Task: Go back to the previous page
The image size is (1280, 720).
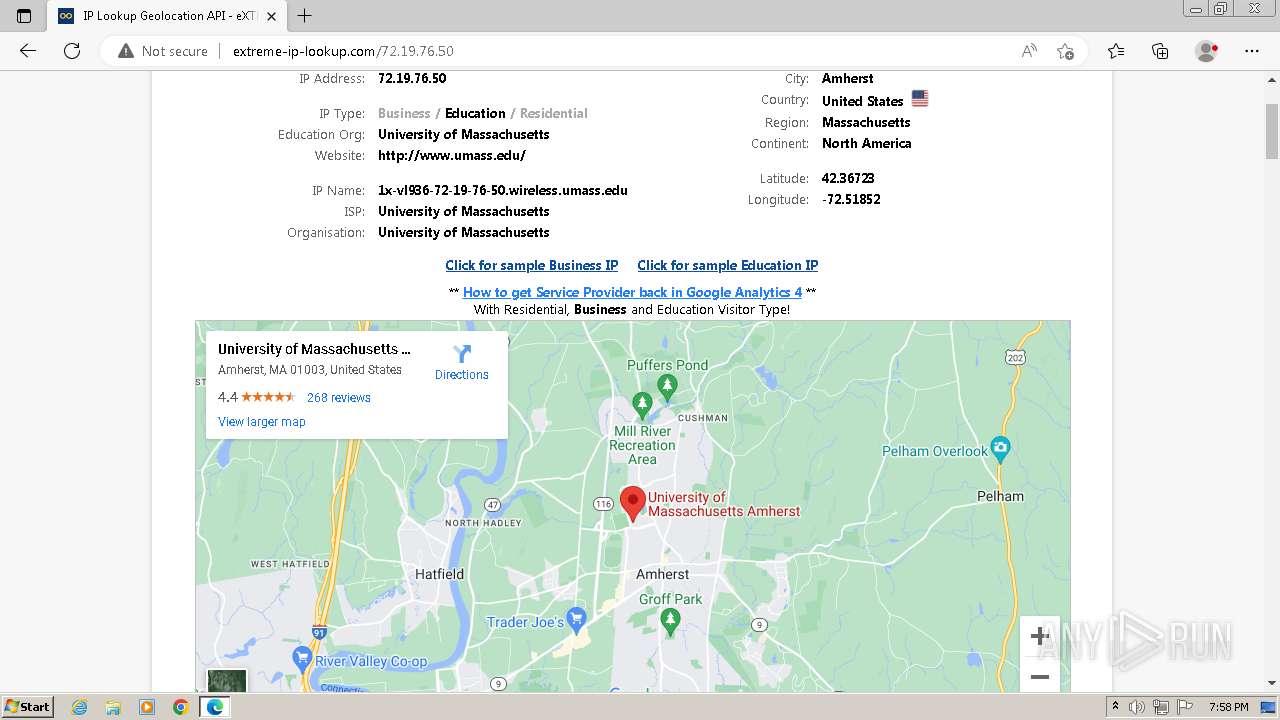Action: (28, 51)
